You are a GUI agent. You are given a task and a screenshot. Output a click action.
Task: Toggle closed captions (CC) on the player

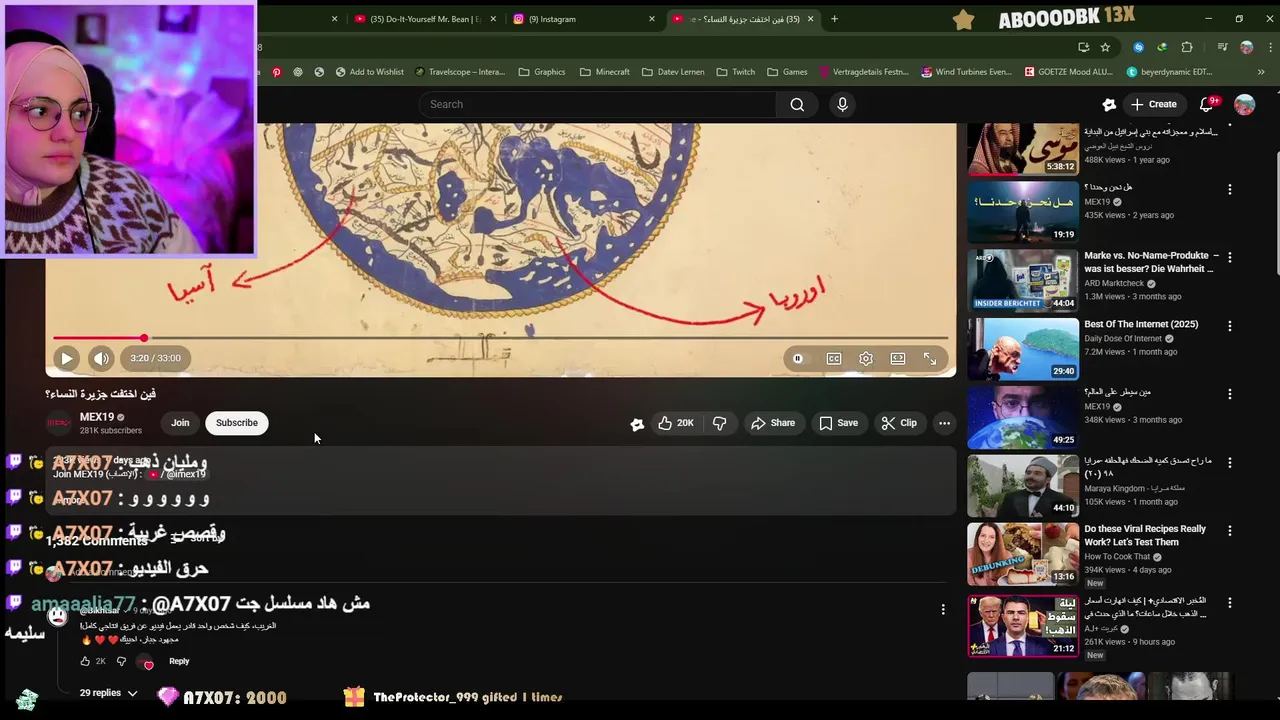click(x=833, y=358)
